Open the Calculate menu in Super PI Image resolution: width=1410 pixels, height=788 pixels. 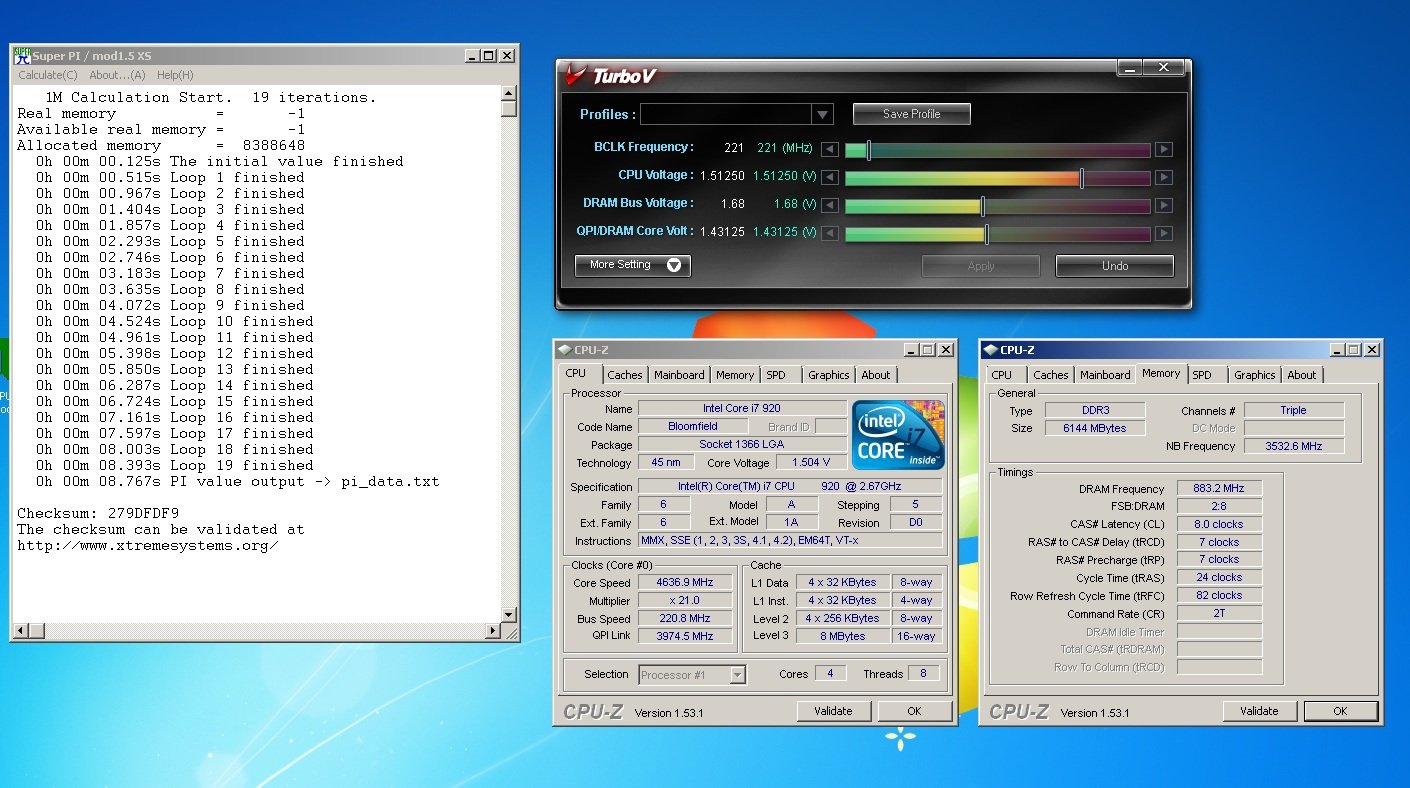47,75
